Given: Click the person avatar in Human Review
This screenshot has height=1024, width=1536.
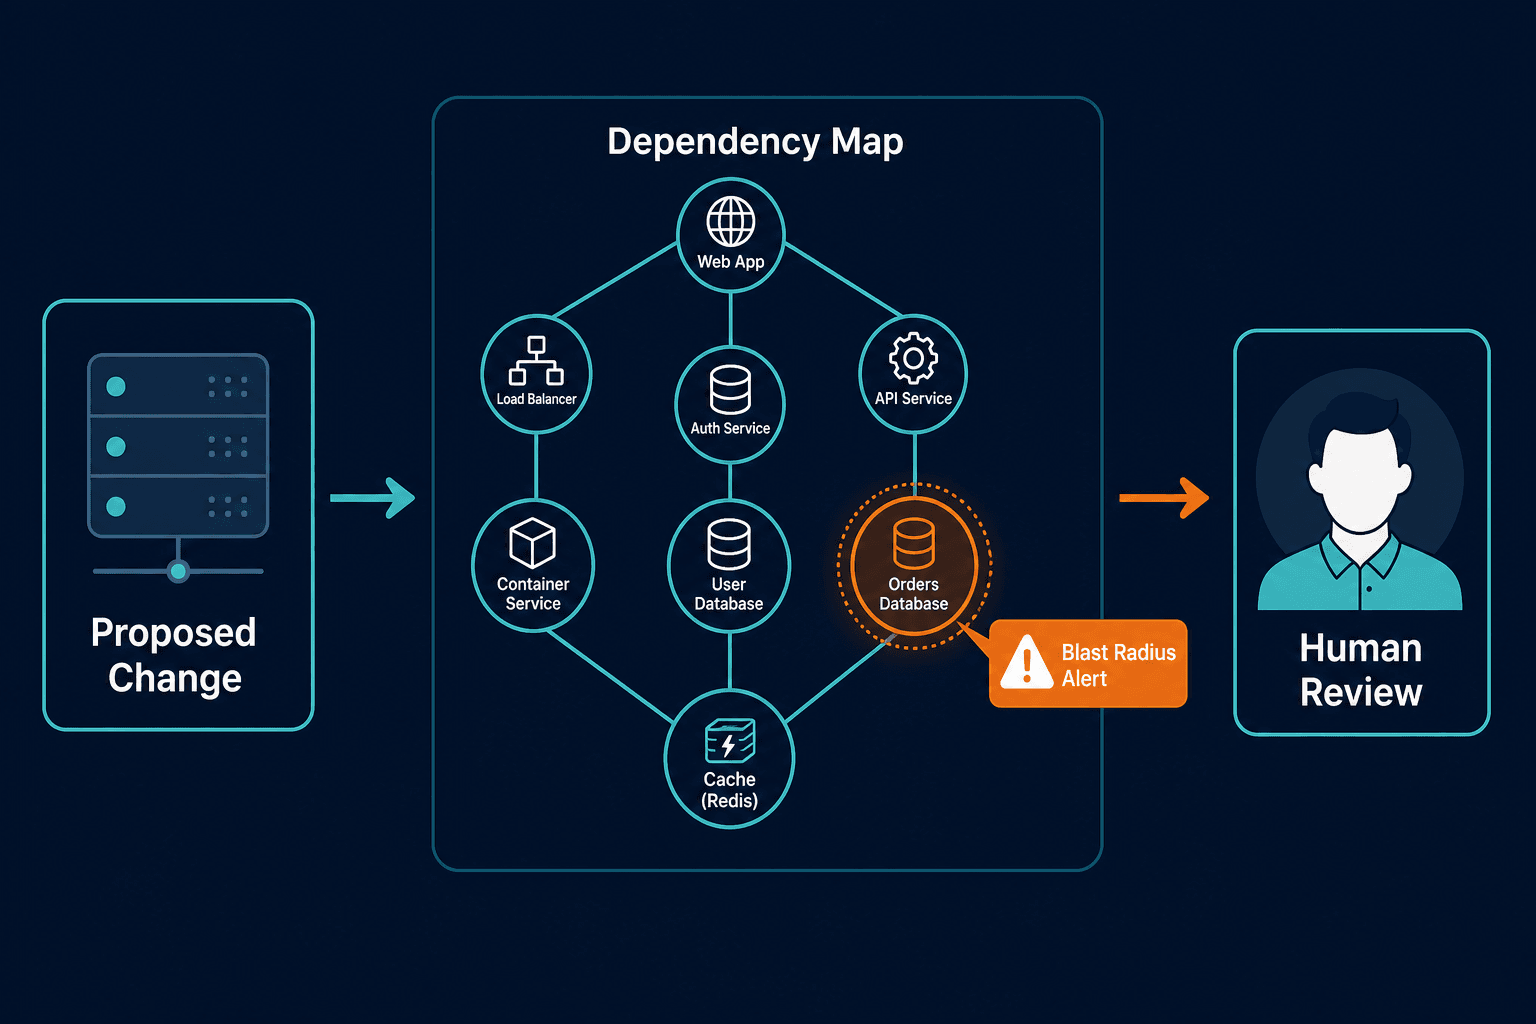Looking at the screenshot, I should coord(1360,490).
